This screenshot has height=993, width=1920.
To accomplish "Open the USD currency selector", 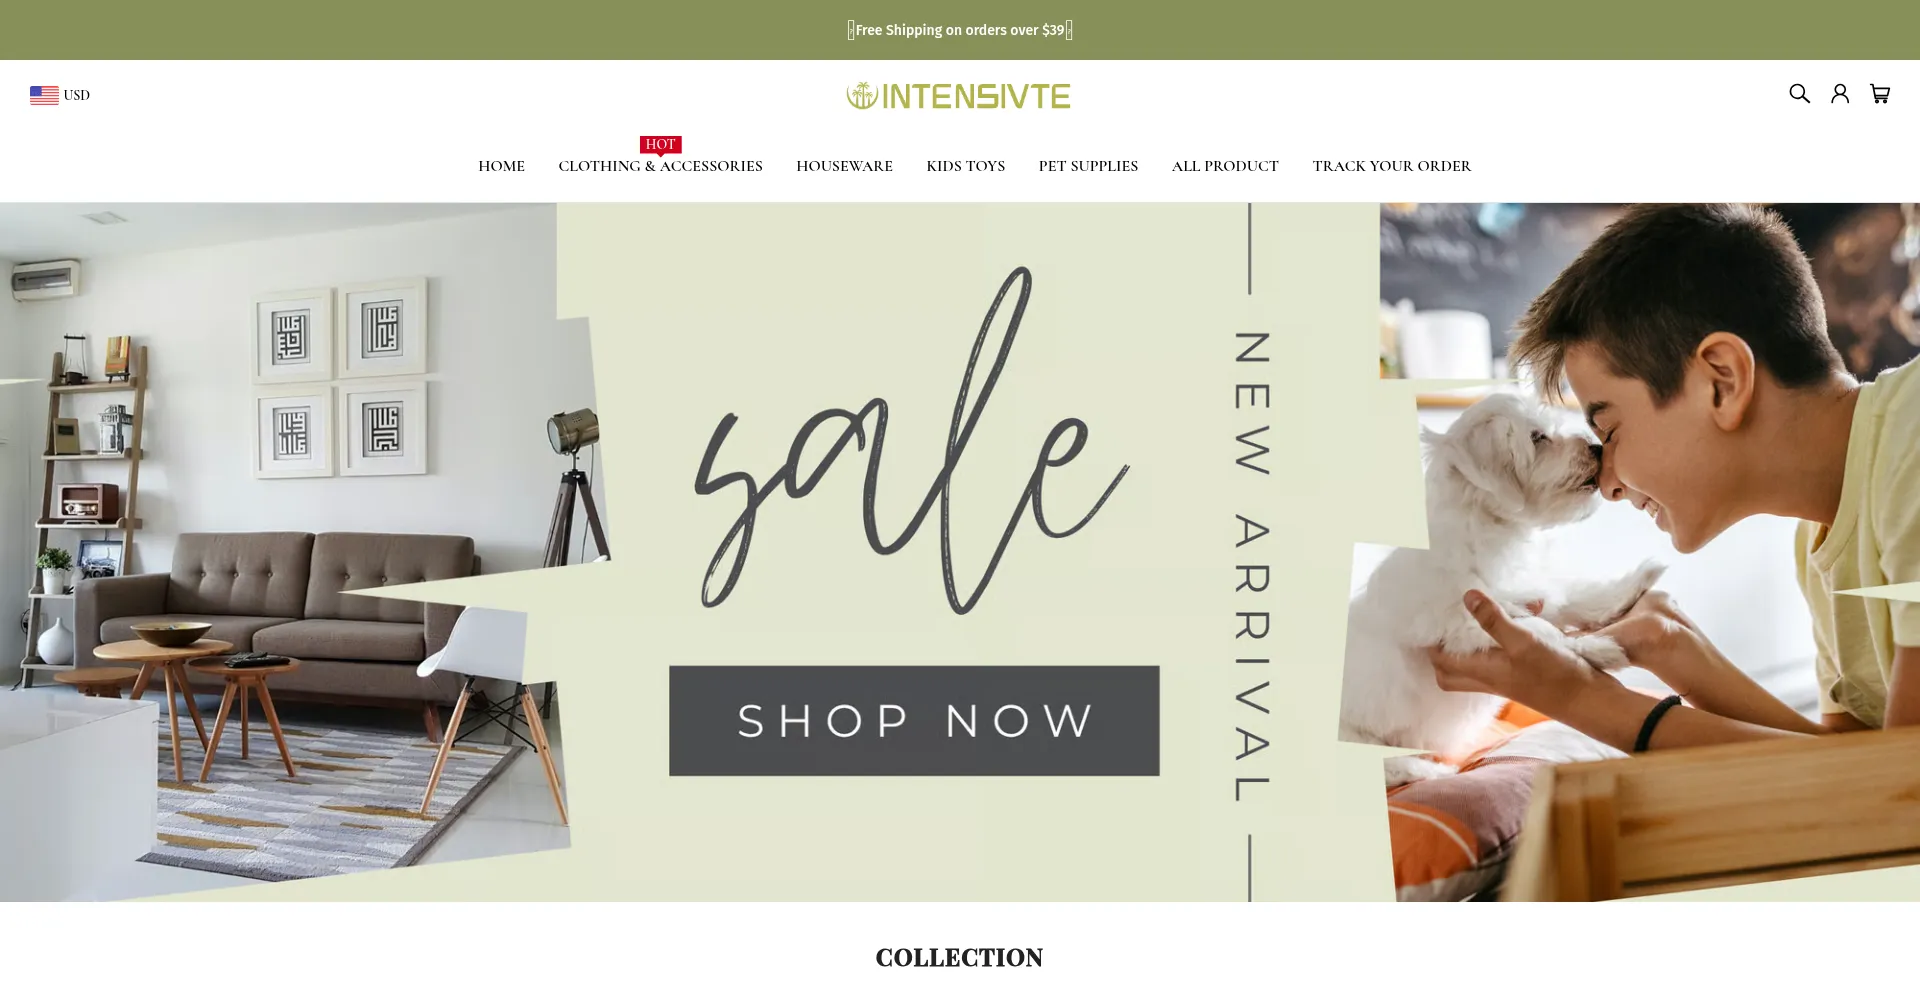I will [60, 95].
